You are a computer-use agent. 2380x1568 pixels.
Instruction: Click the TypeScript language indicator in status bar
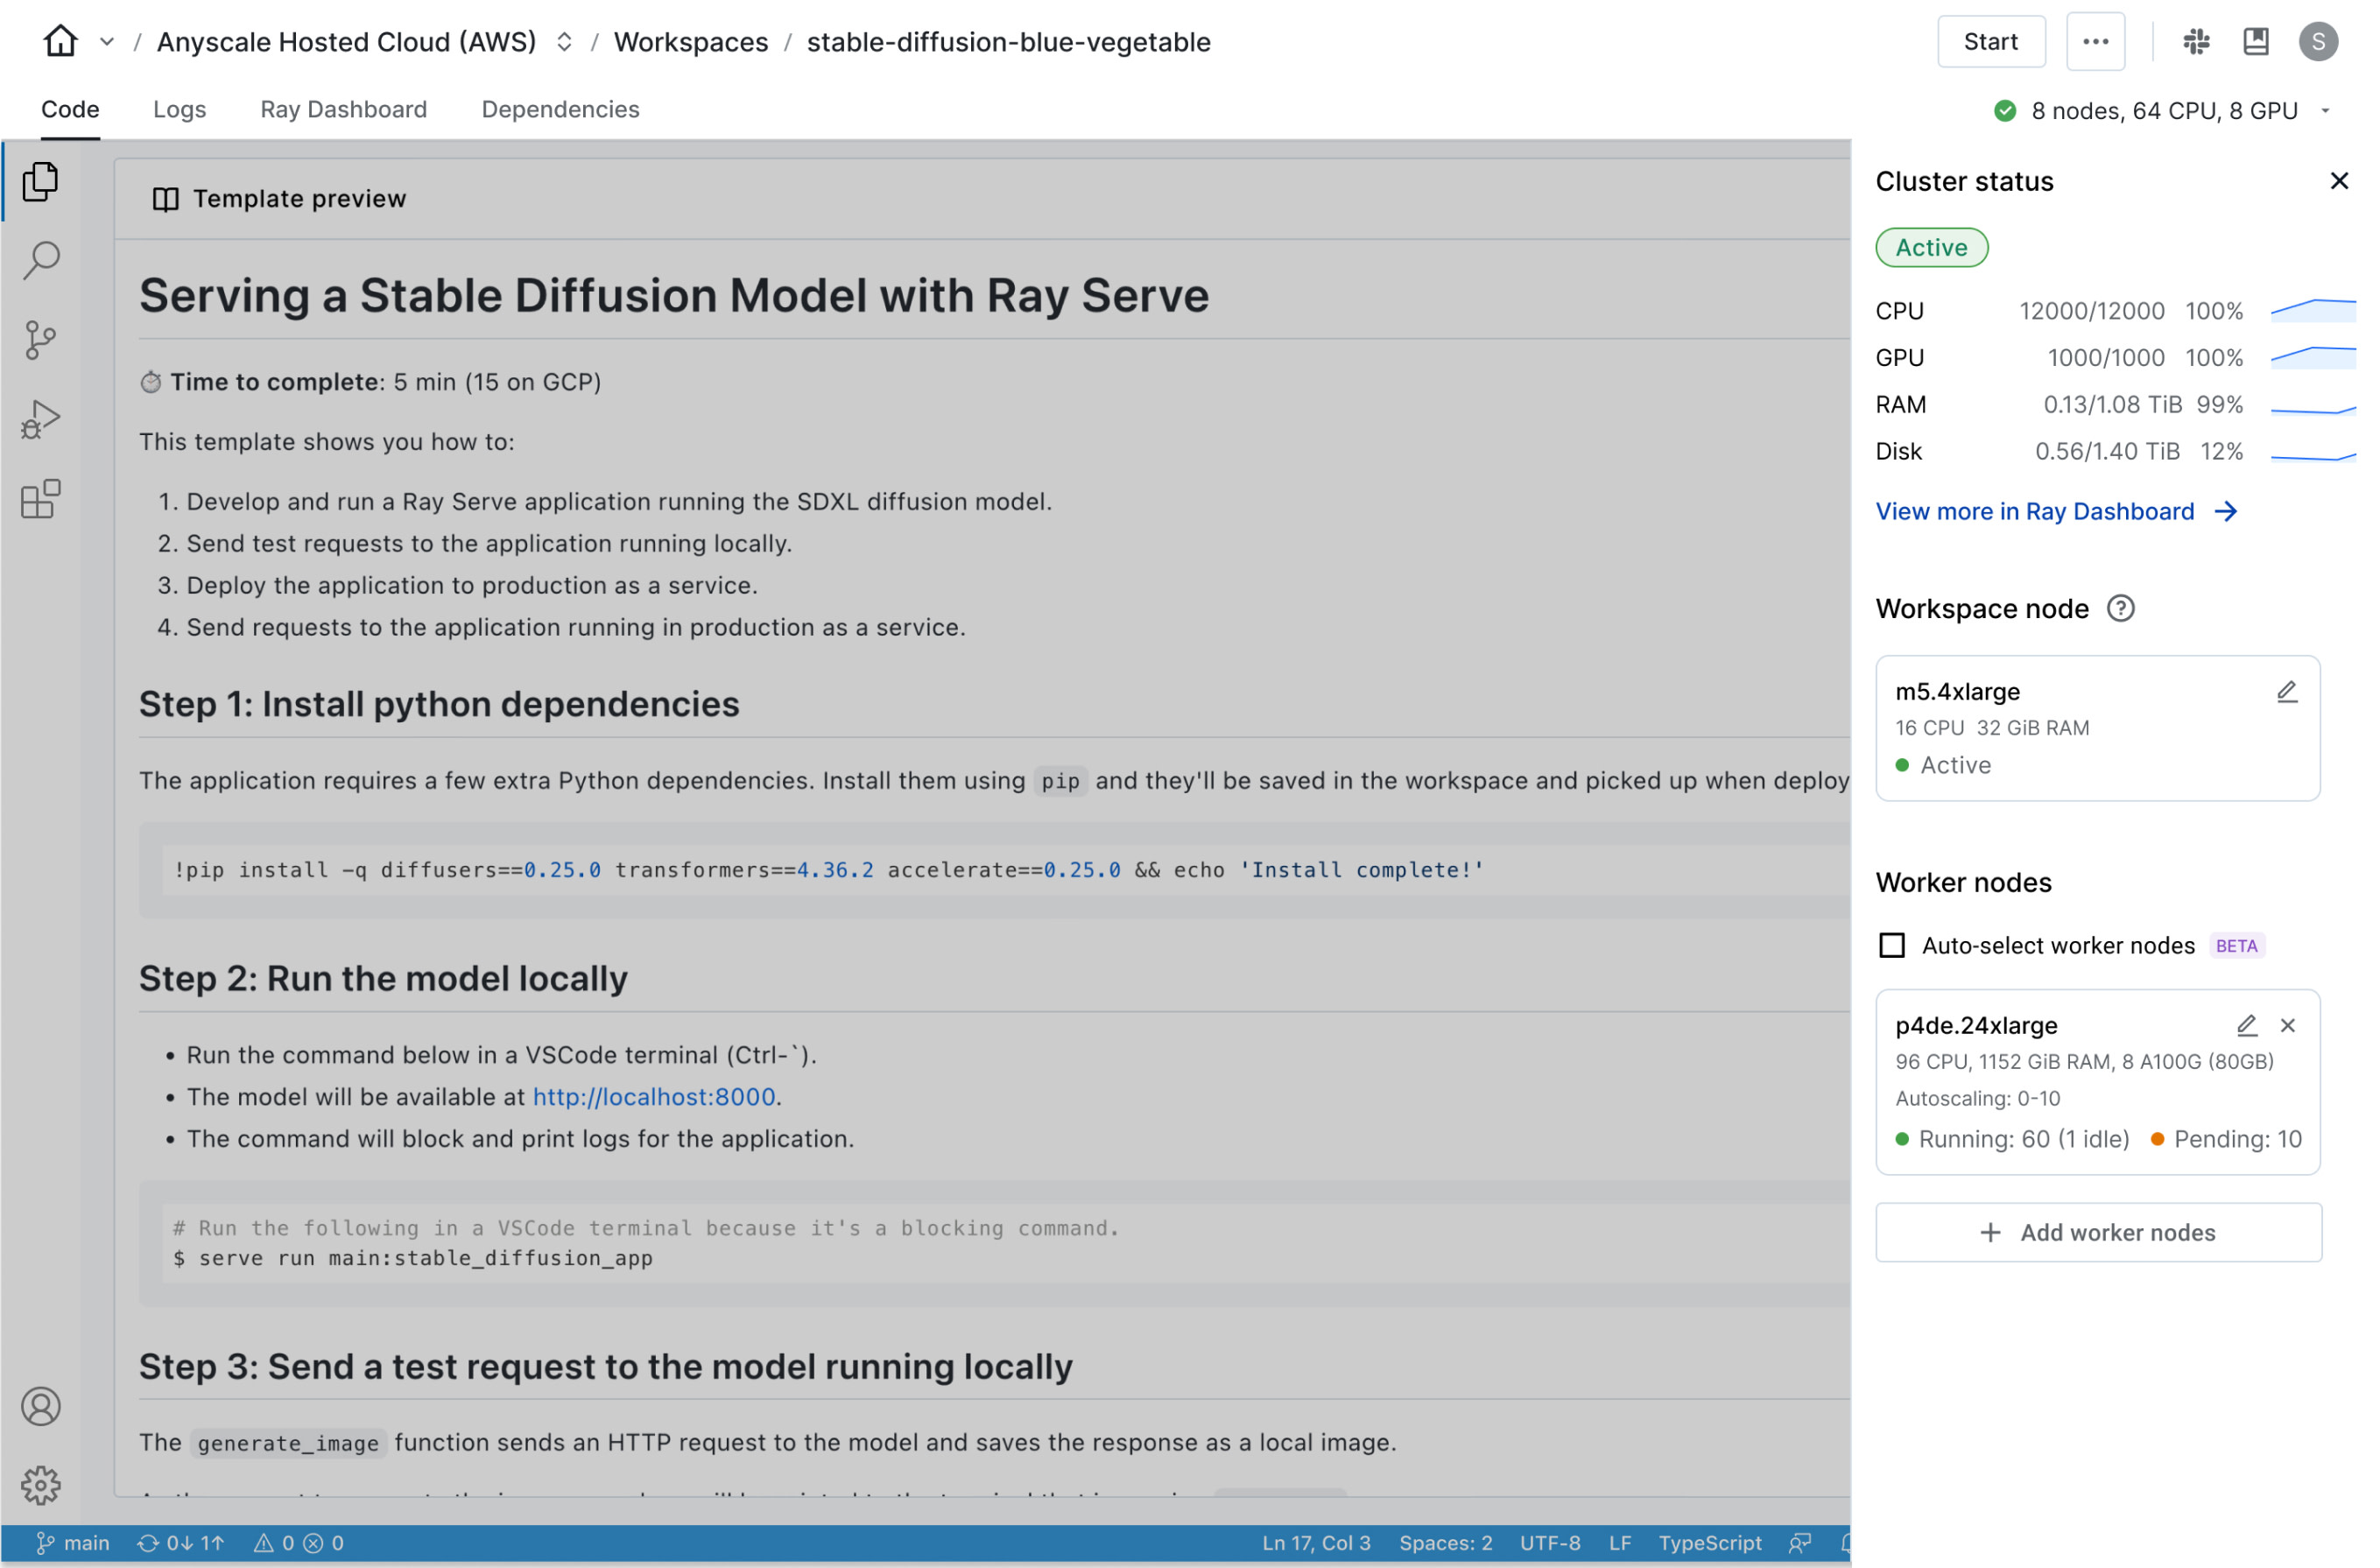pos(1710,1543)
